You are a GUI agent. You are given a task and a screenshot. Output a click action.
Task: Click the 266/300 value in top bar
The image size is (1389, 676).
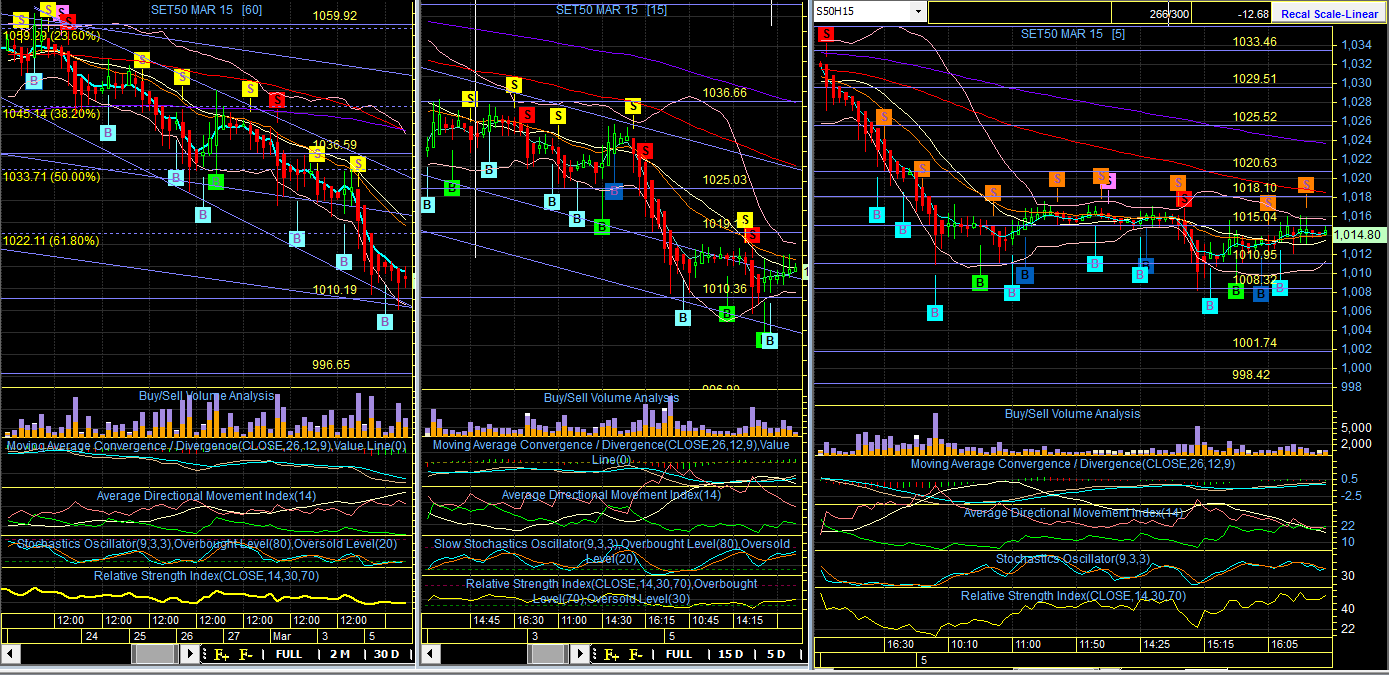[x=1169, y=14]
